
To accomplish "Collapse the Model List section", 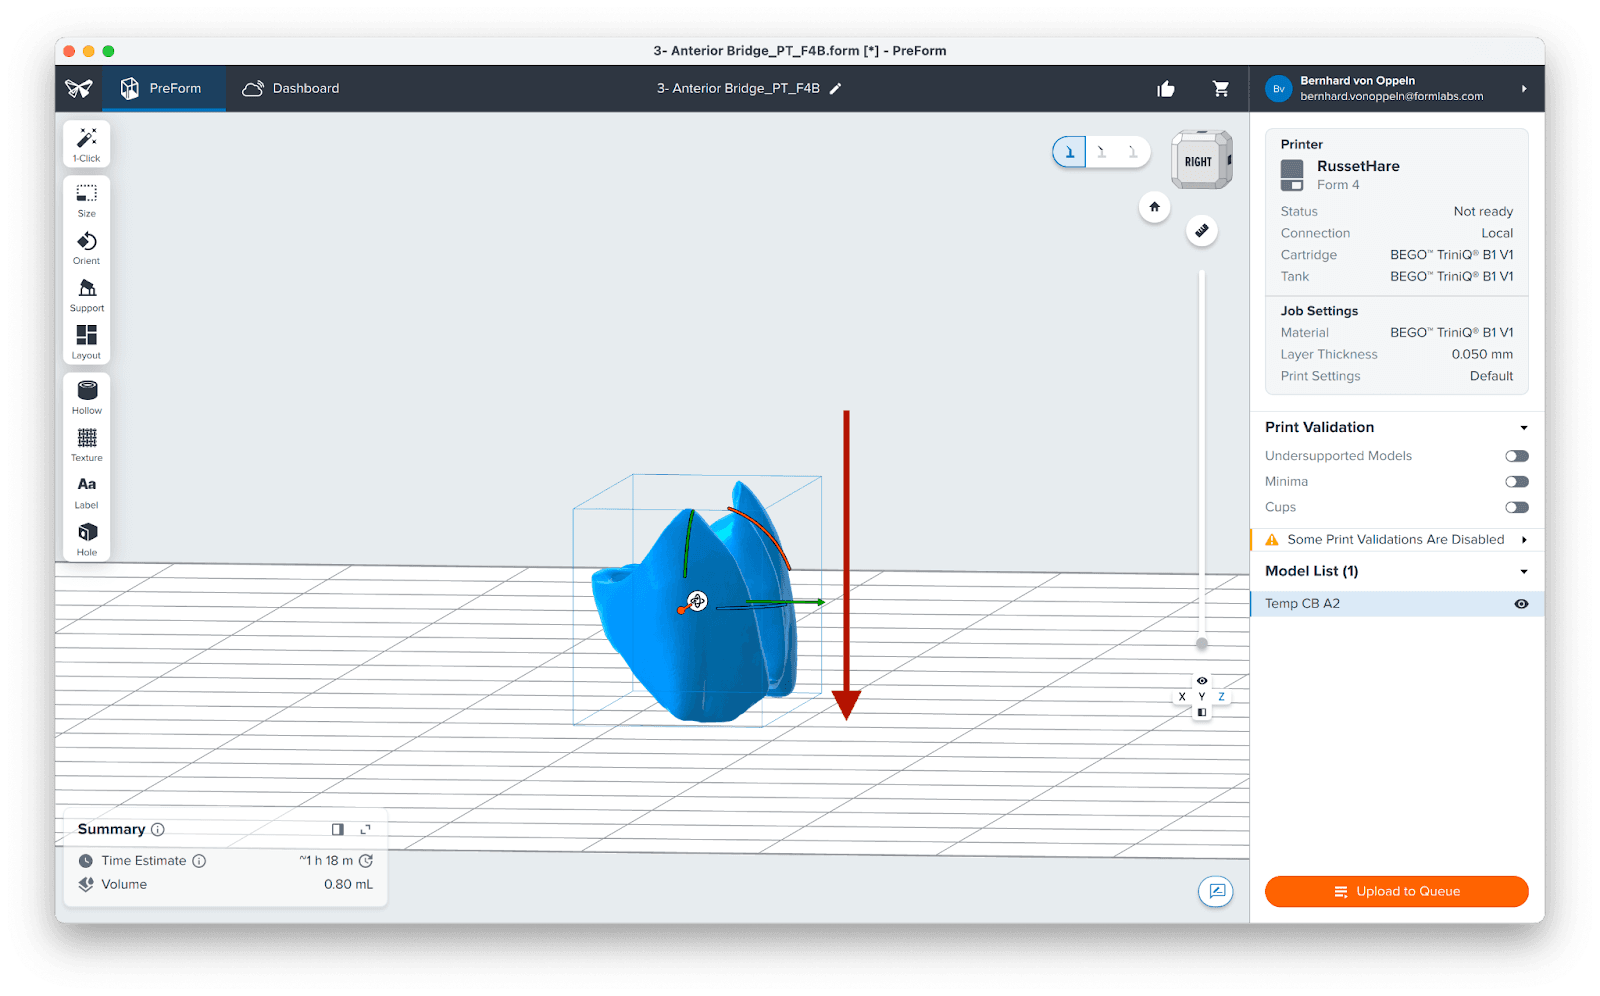I will pos(1524,572).
